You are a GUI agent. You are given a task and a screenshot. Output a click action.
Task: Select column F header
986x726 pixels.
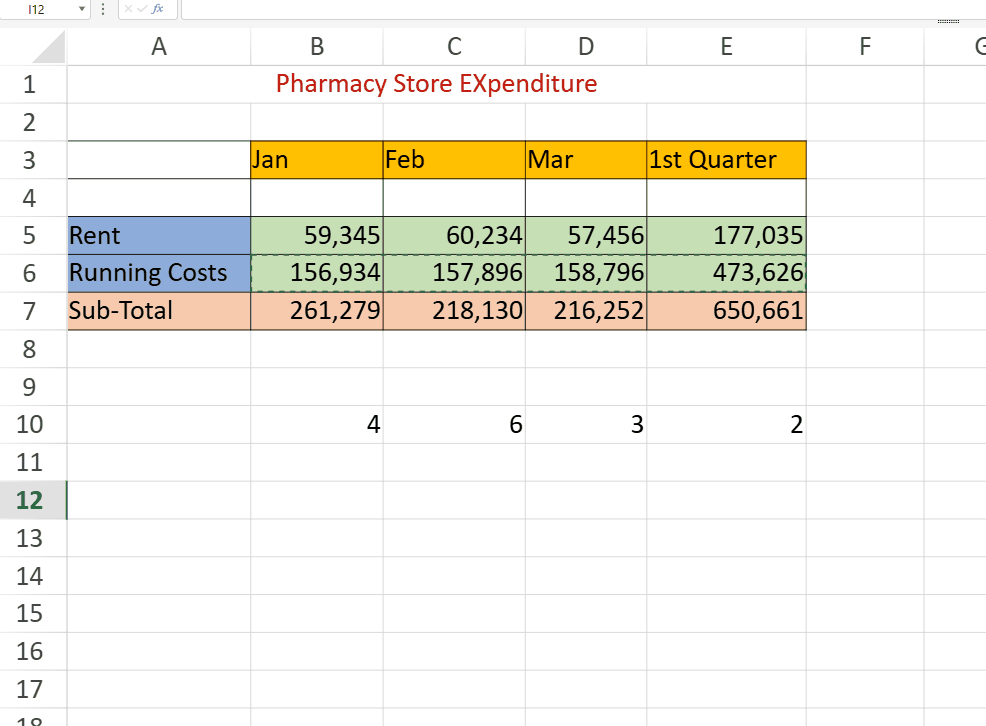pos(865,47)
